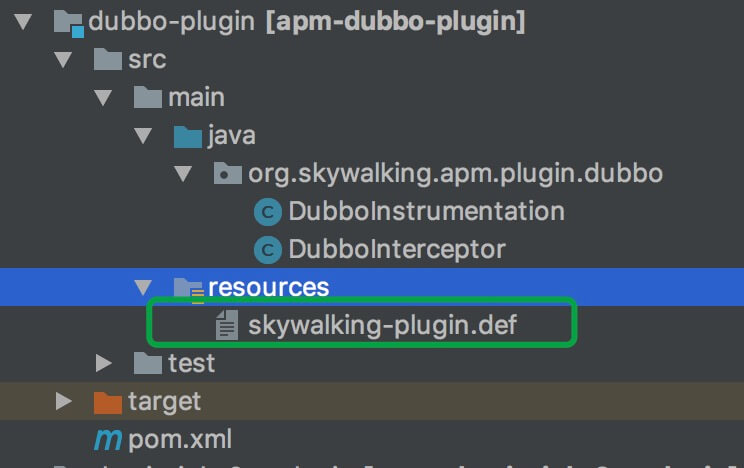Click the file icon of skywalking-plugin.def

(x=227, y=325)
